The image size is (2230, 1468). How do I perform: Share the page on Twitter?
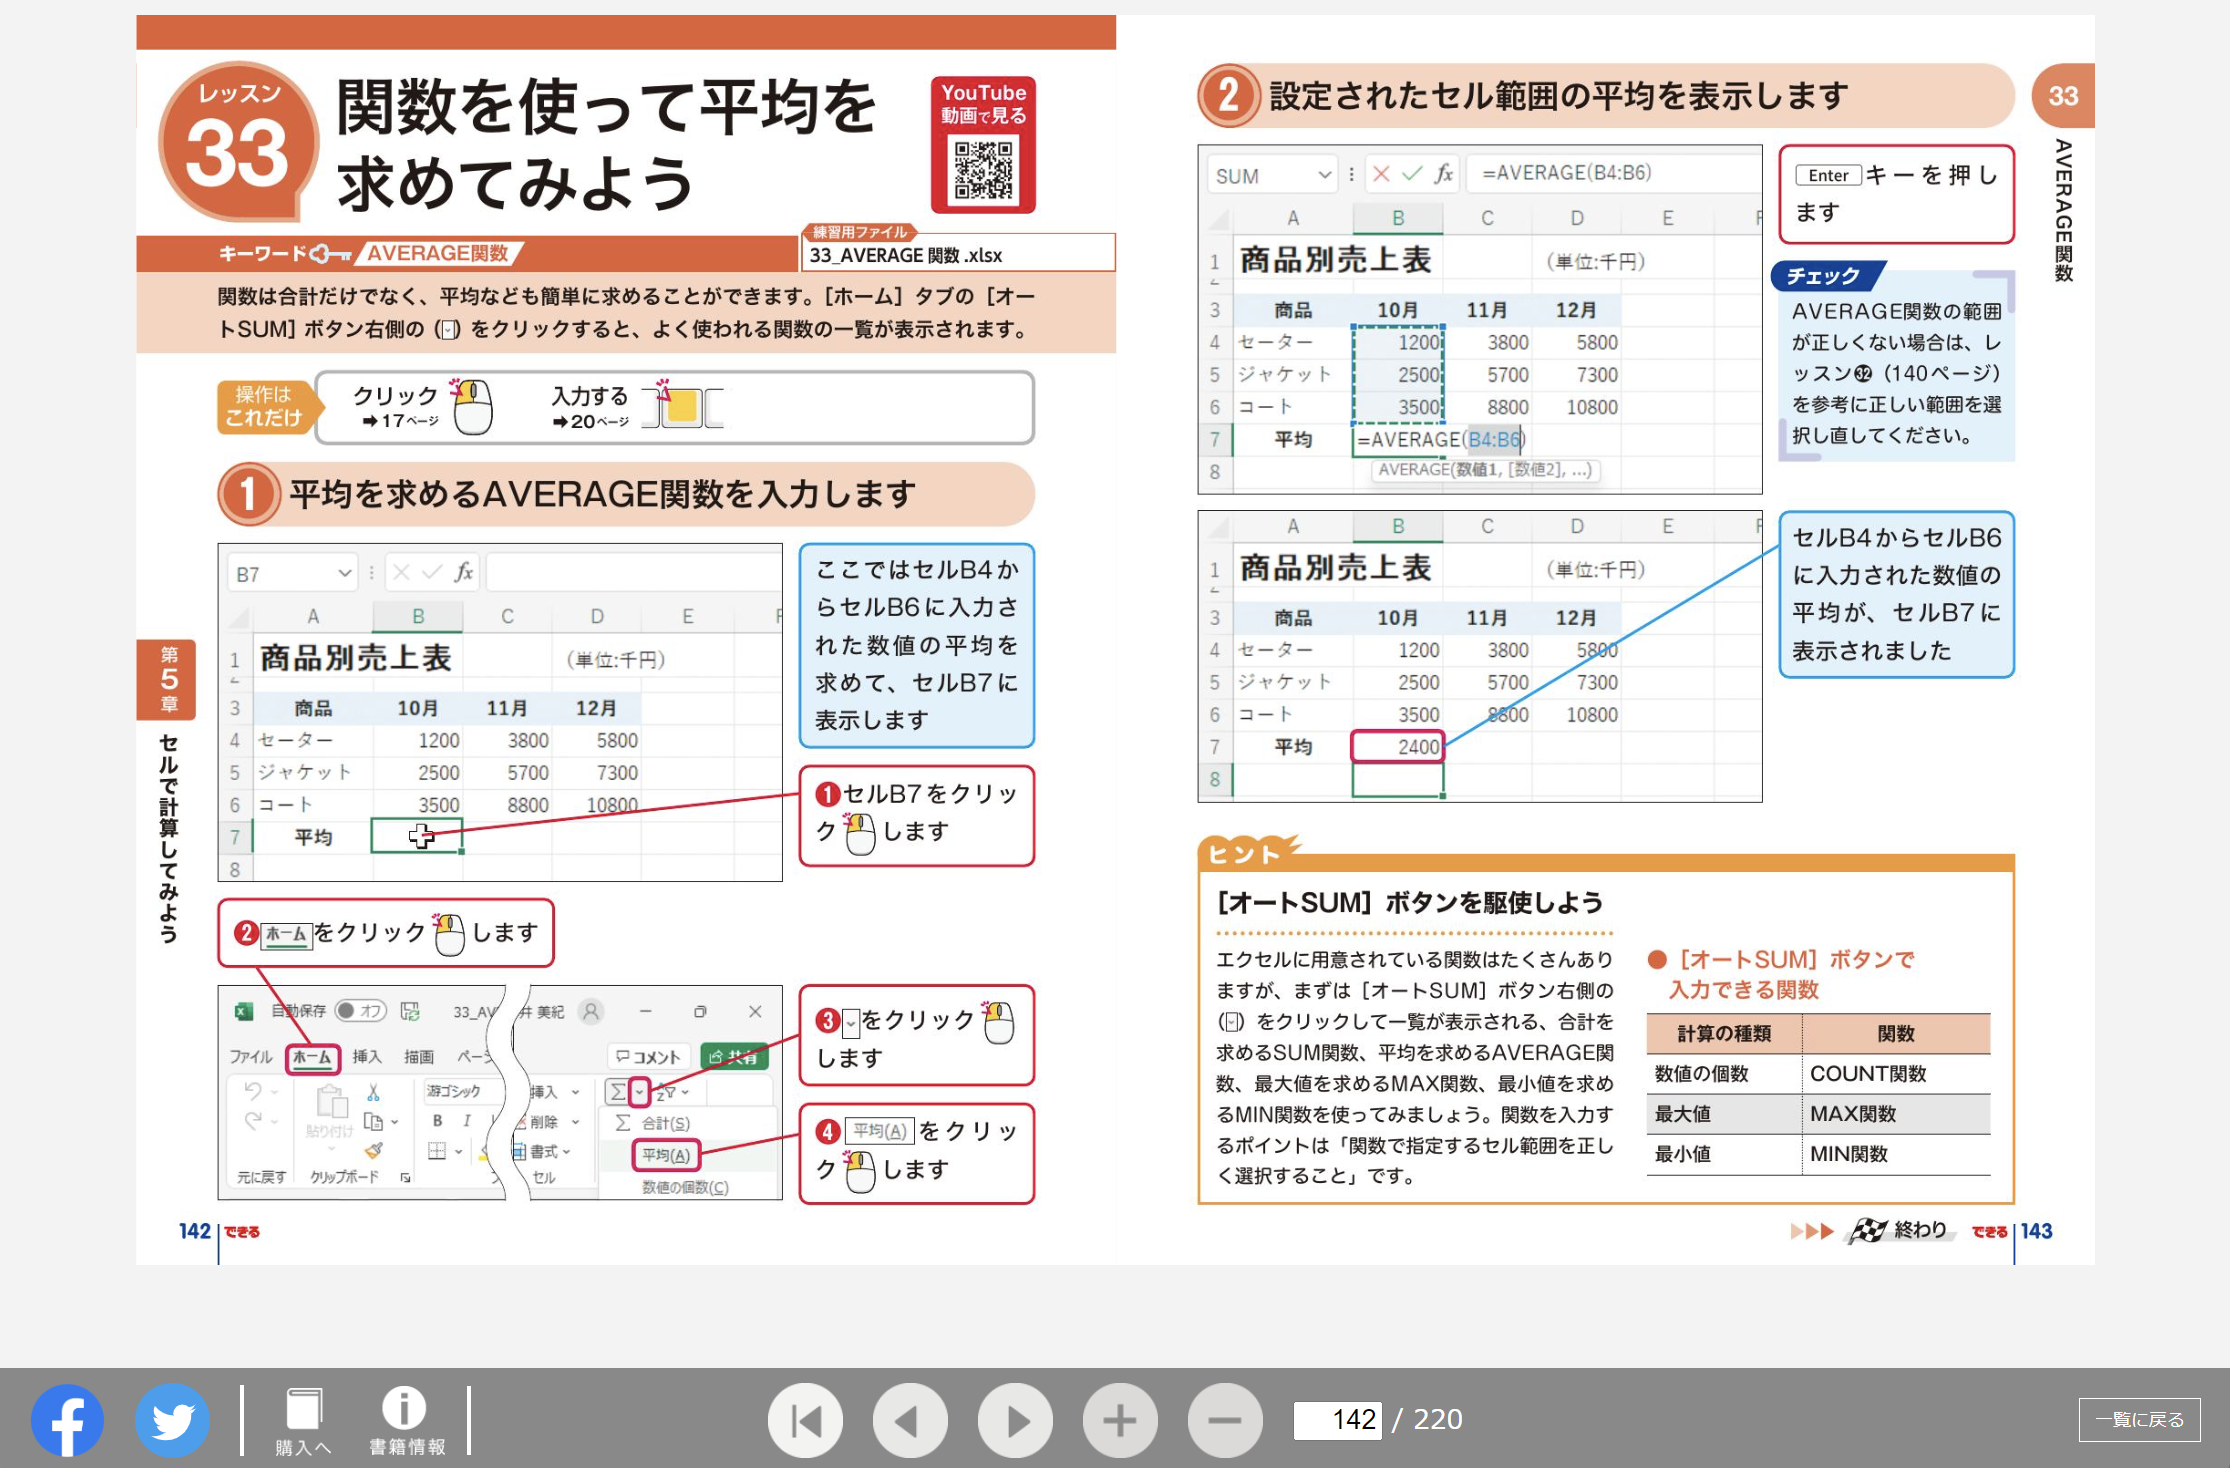click(172, 1419)
